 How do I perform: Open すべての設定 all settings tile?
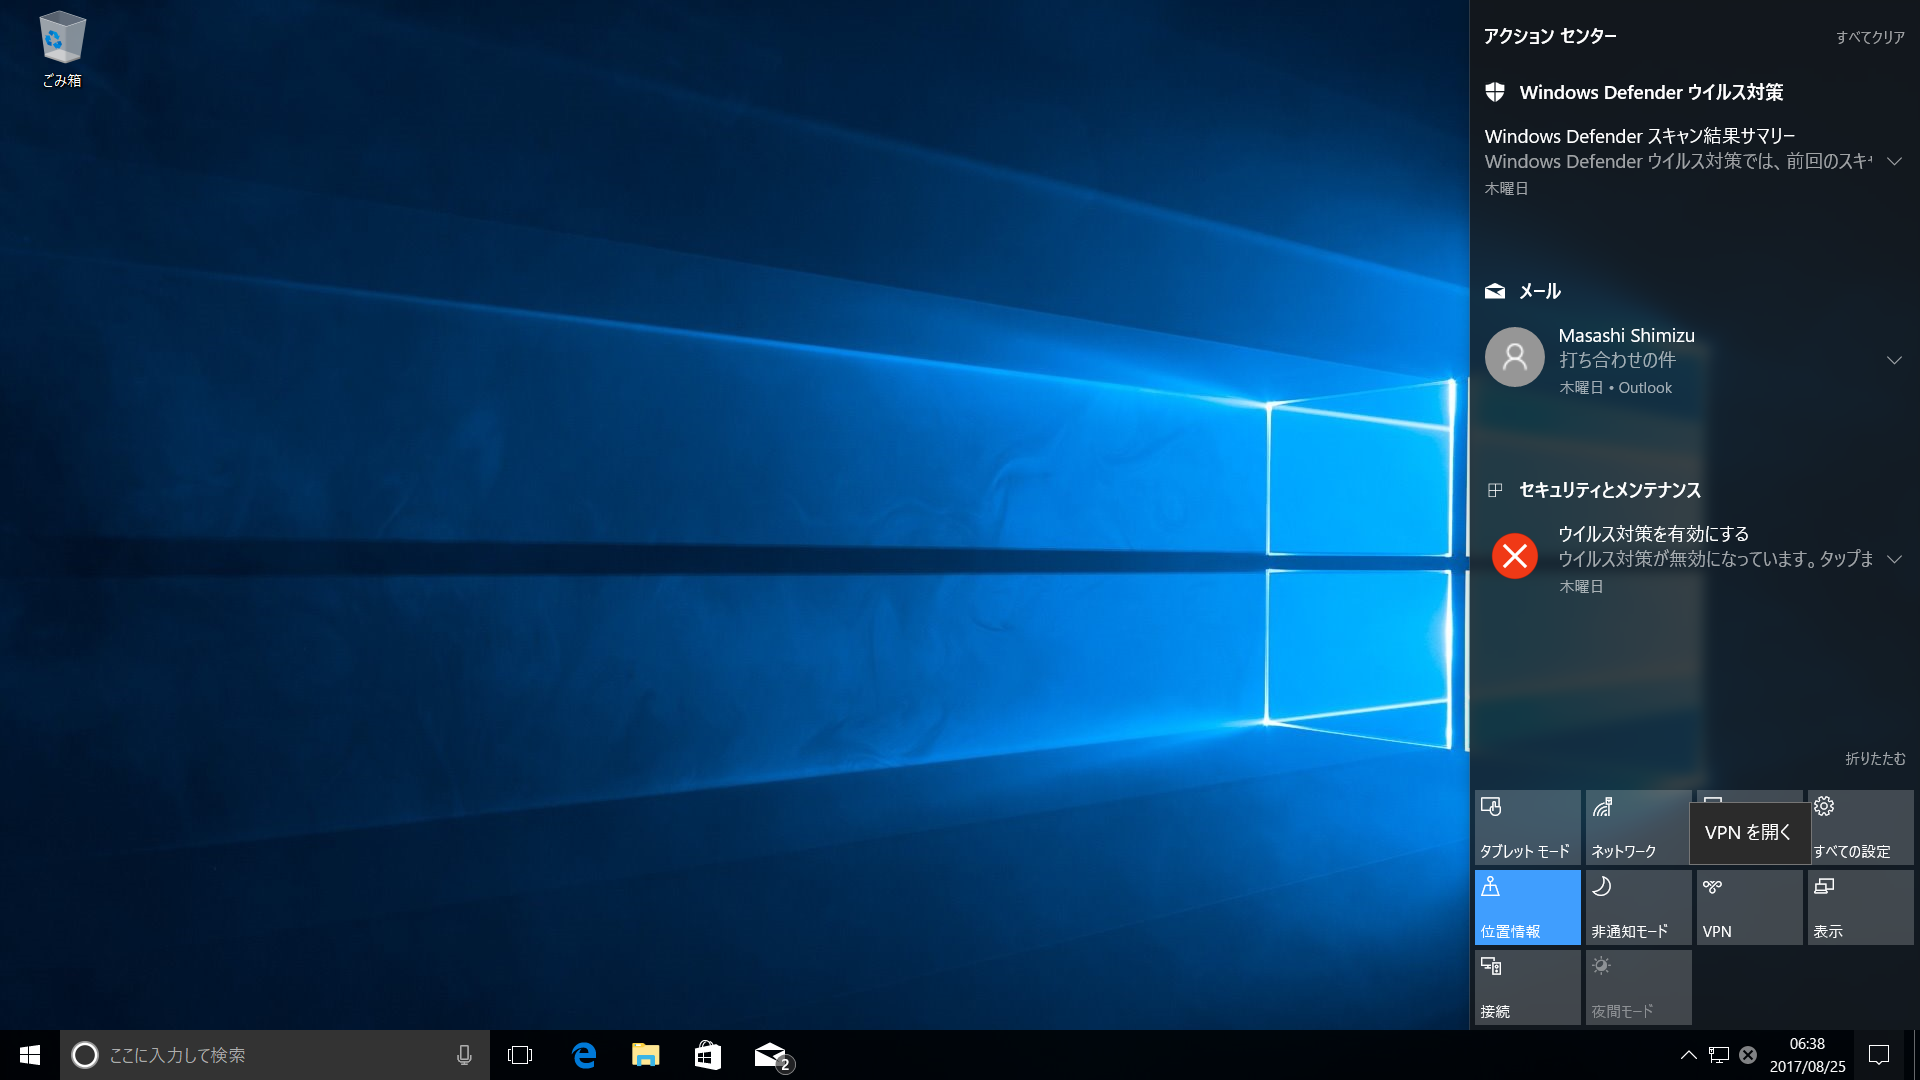point(1860,827)
